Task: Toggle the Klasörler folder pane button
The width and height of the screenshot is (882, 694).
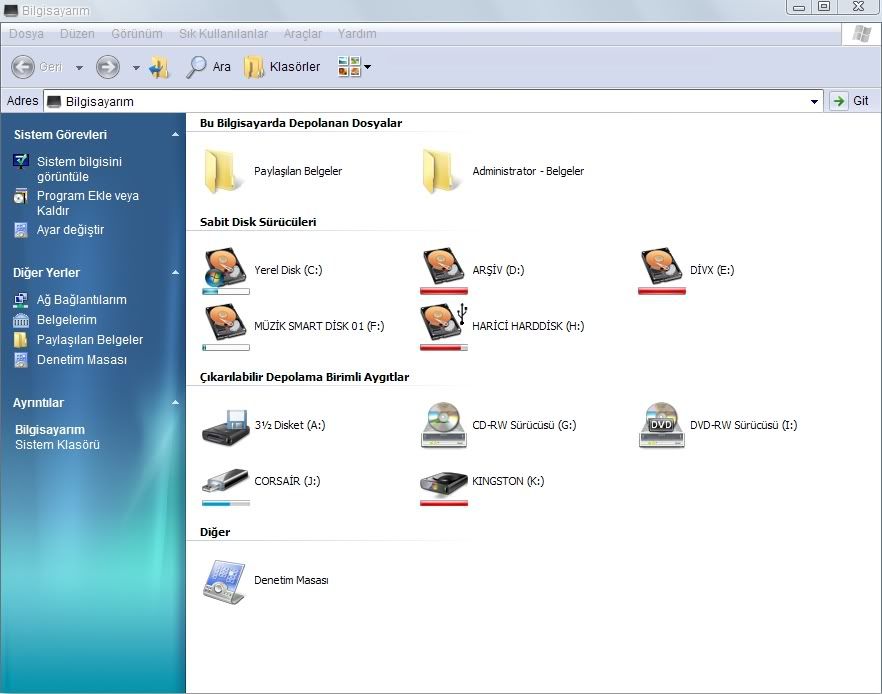Action: [283, 67]
